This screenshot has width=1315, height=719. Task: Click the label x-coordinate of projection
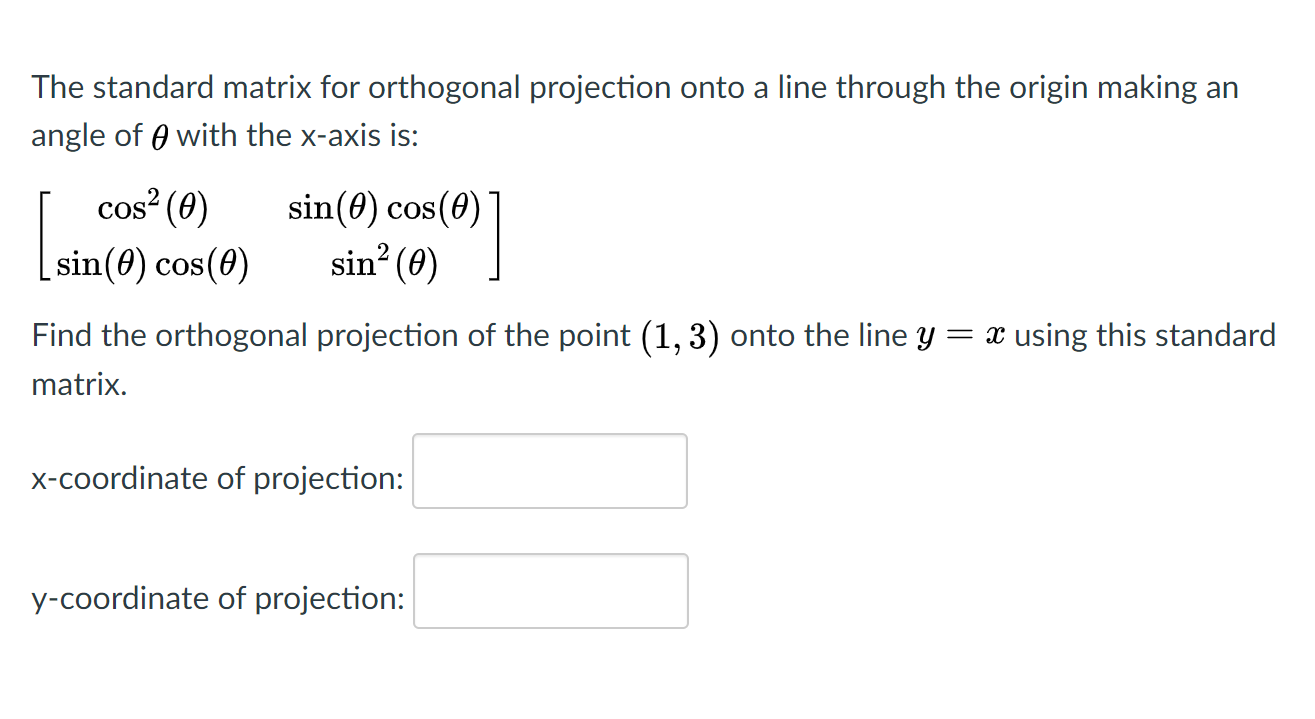coord(216,479)
